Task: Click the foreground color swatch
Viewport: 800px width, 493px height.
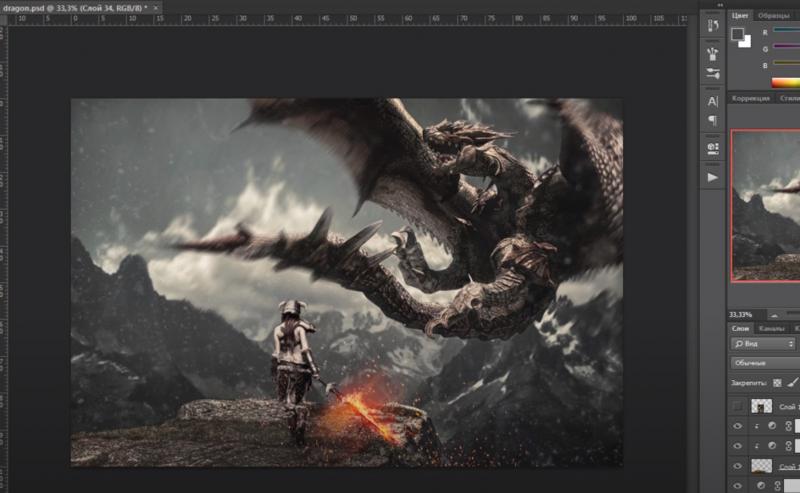Action: point(738,35)
